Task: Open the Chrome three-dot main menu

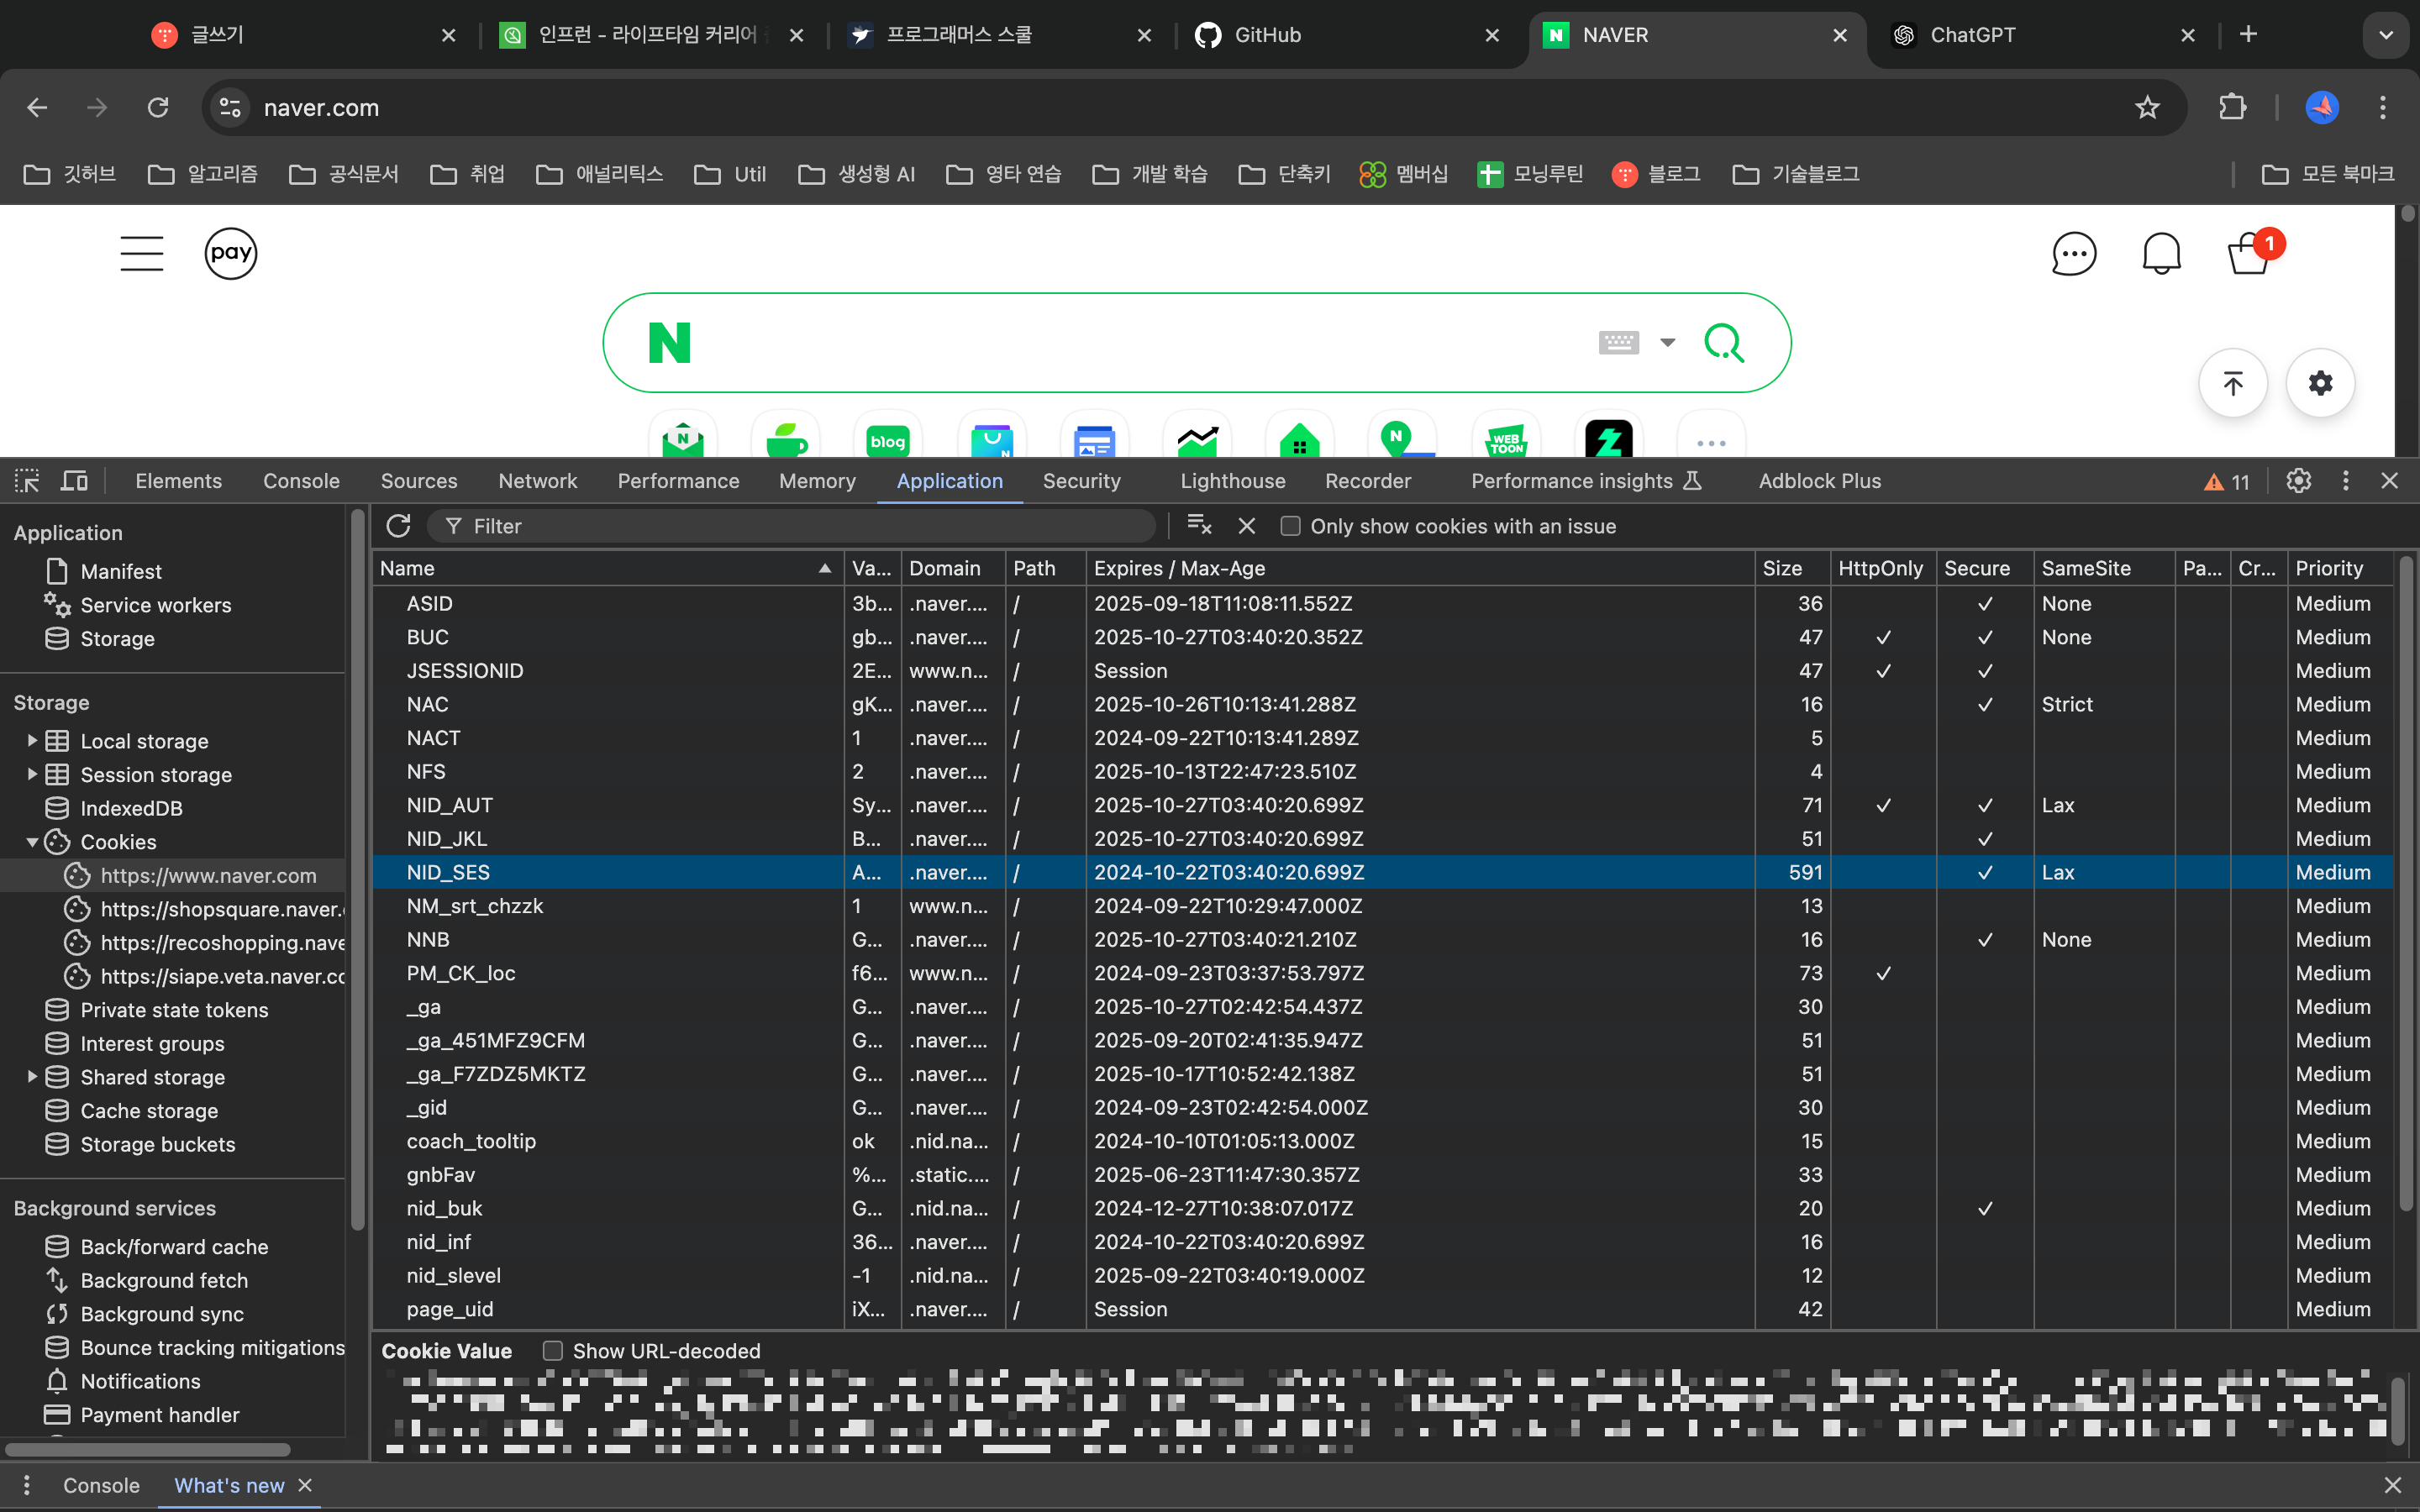Action: point(2383,107)
